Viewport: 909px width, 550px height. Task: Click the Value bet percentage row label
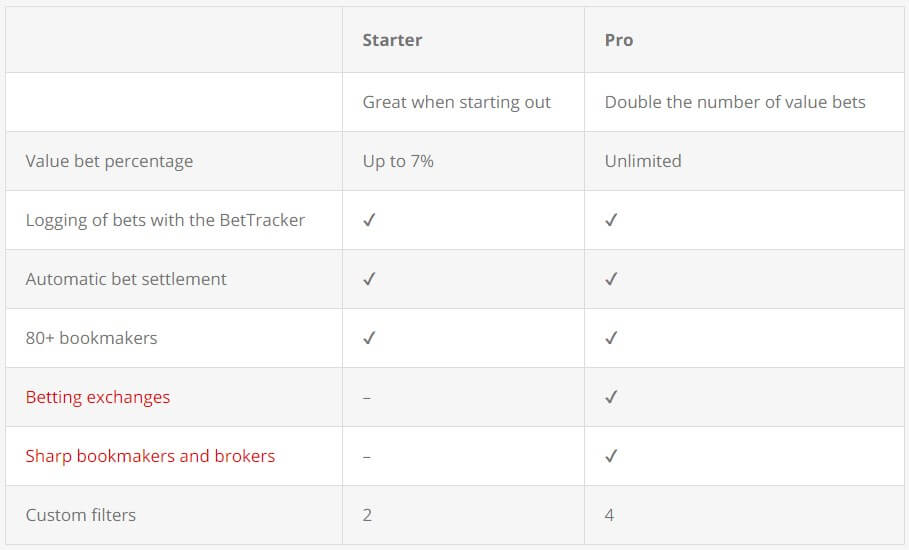pyautogui.click(x=109, y=161)
